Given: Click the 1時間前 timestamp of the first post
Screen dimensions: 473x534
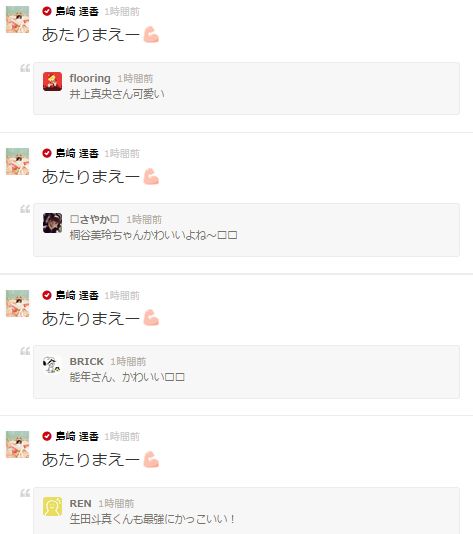Looking at the screenshot, I should click(122, 12).
